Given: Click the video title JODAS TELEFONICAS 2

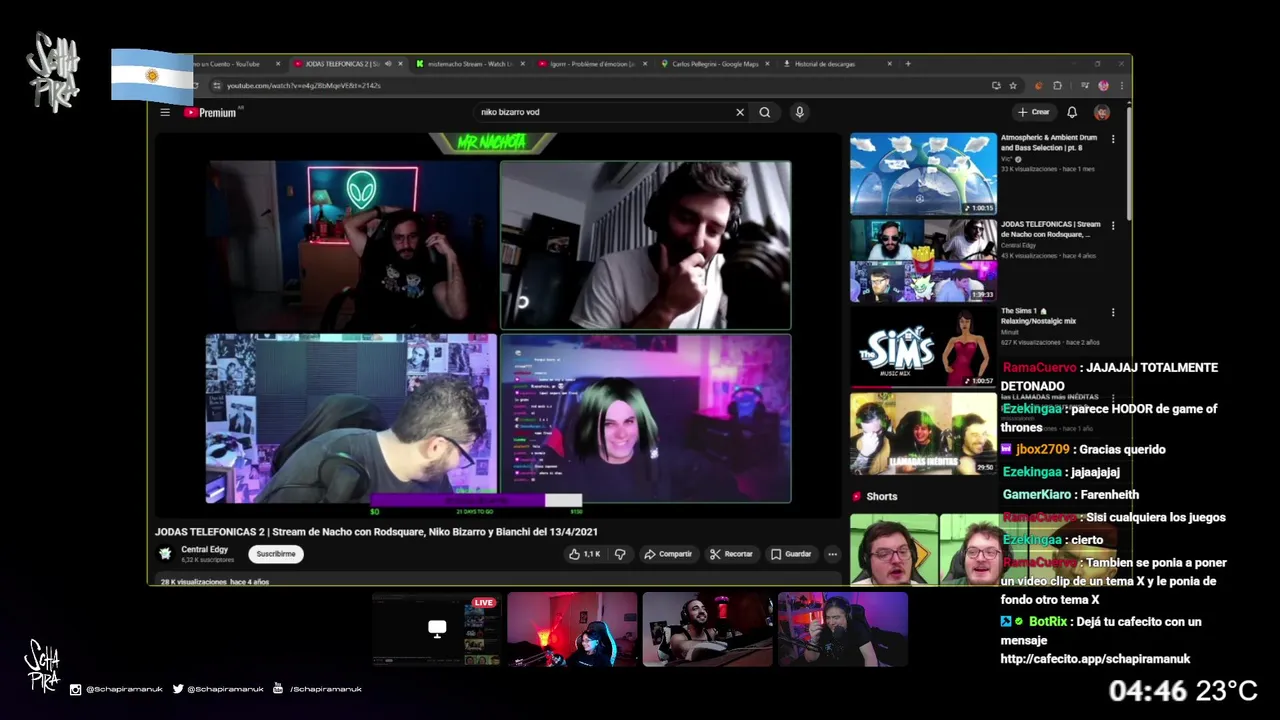Looking at the screenshot, I should (x=376, y=532).
